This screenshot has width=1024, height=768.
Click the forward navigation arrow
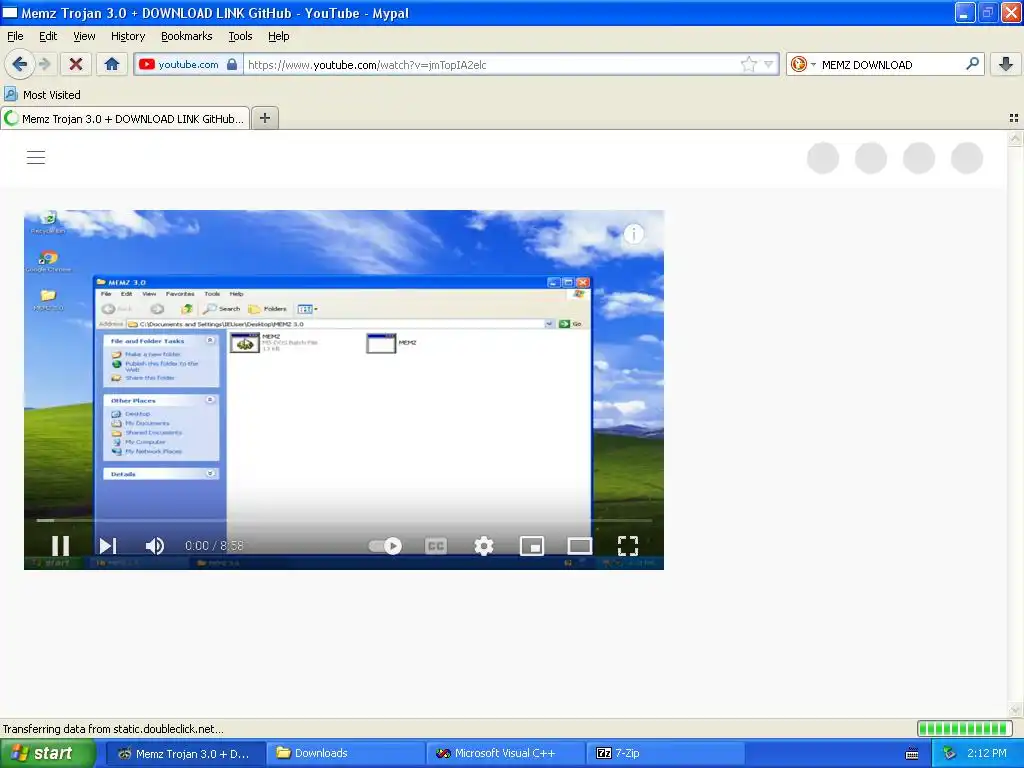coord(44,64)
